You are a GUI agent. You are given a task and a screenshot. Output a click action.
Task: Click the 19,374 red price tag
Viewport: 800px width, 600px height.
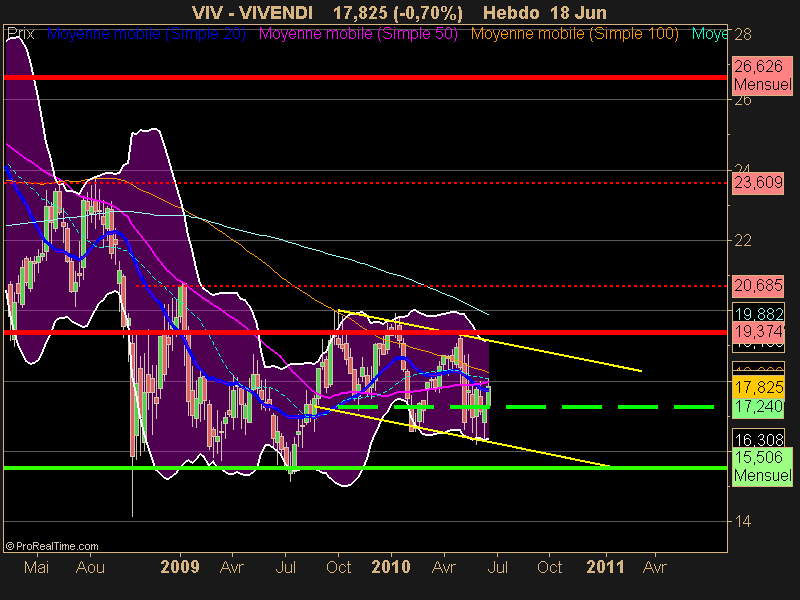(x=758, y=332)
